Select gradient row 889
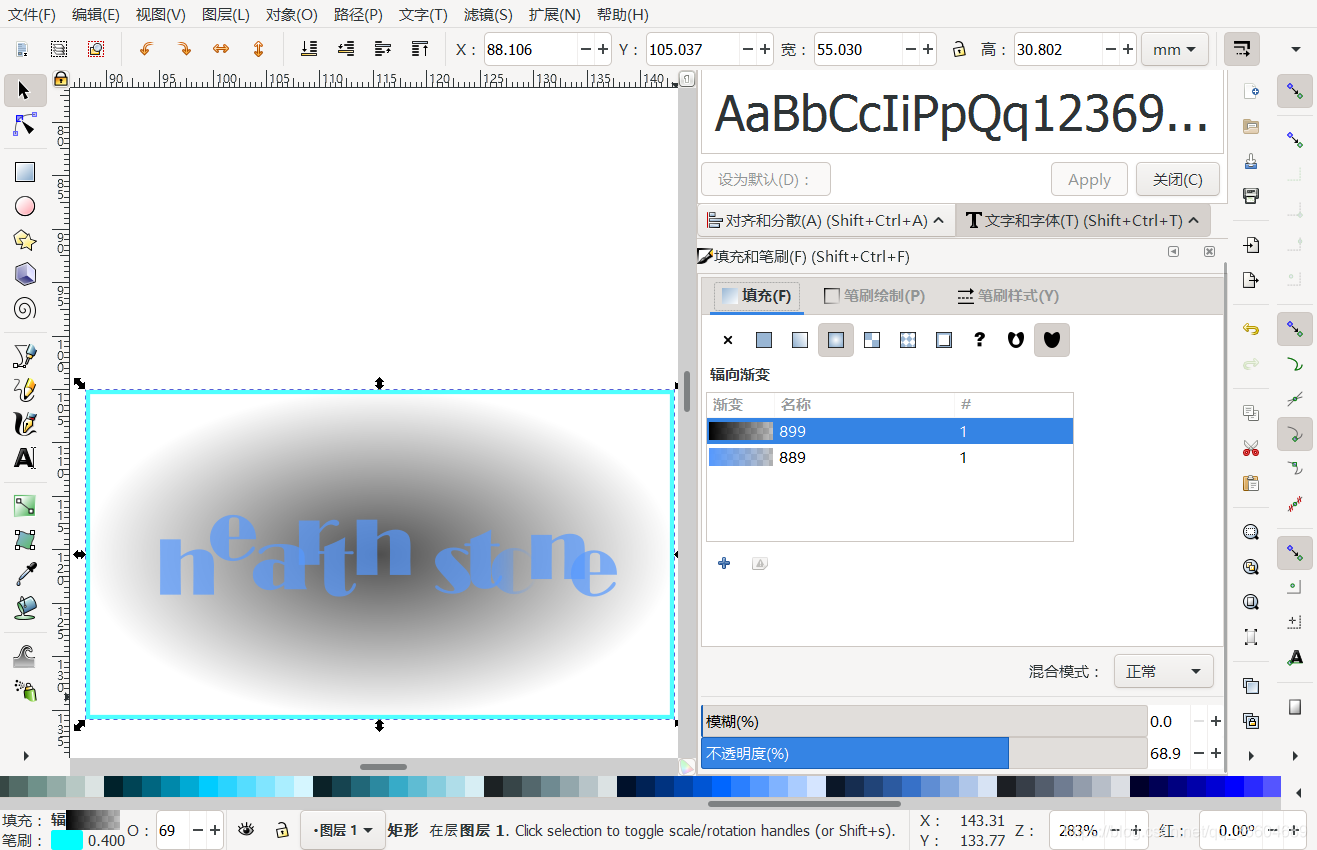The image size is (1317, 850). coord(890,457)
